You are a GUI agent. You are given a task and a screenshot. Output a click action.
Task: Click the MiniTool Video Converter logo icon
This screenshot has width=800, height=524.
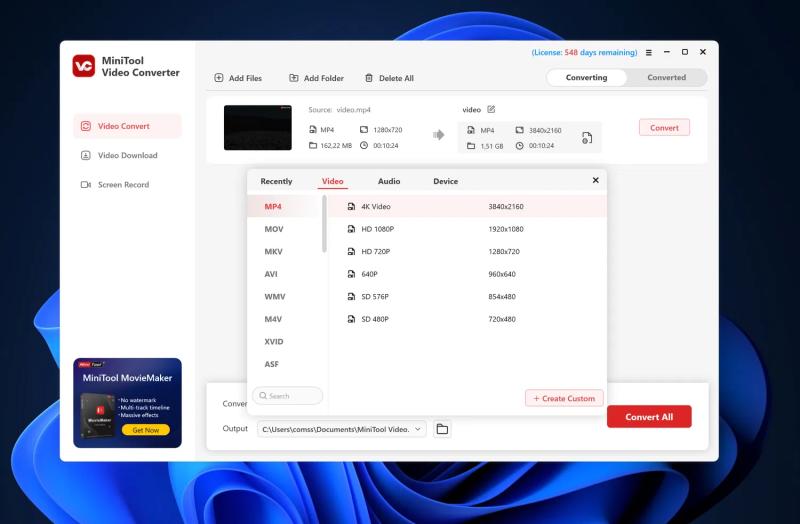tap(84, 66)
